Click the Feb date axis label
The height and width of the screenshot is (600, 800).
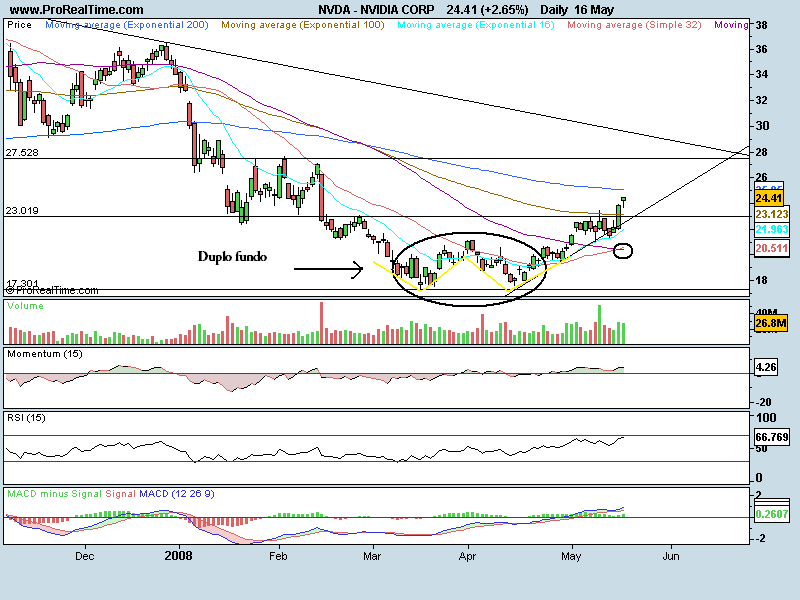point(278,556)
